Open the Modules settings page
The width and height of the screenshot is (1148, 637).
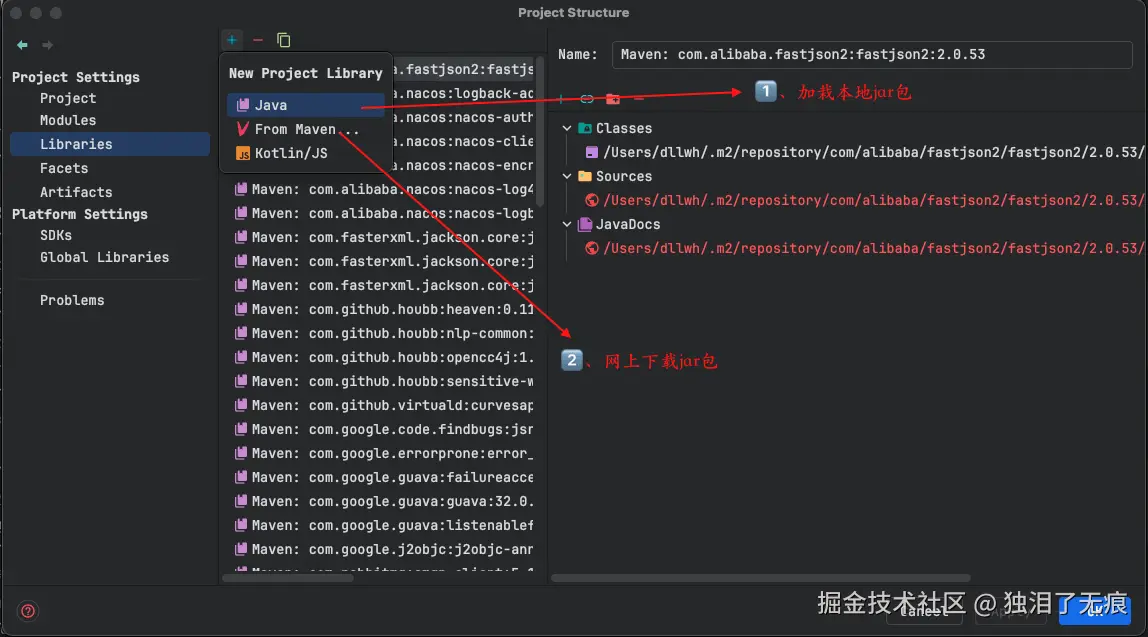pos(68,120)
